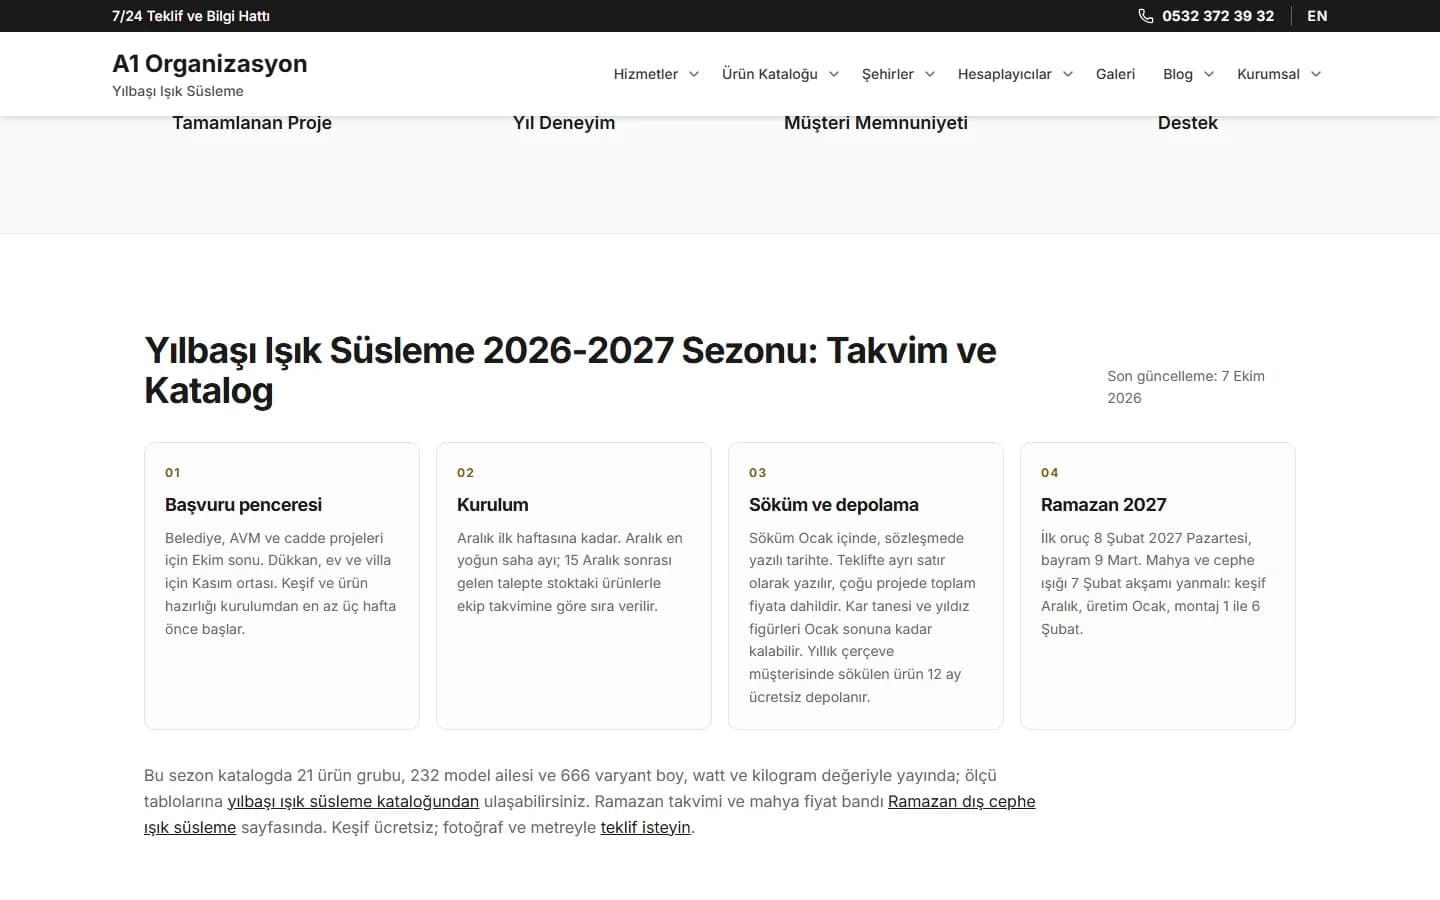Click the step number 02 label
The image size is (1440, 900).
pyautogui.click(x=466, y=473)
